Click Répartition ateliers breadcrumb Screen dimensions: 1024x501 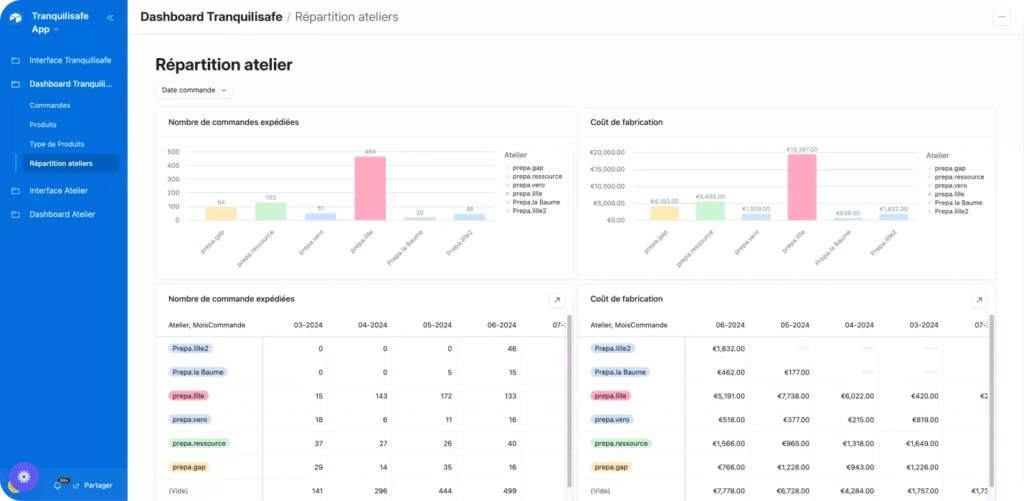(x=346, y=17)
